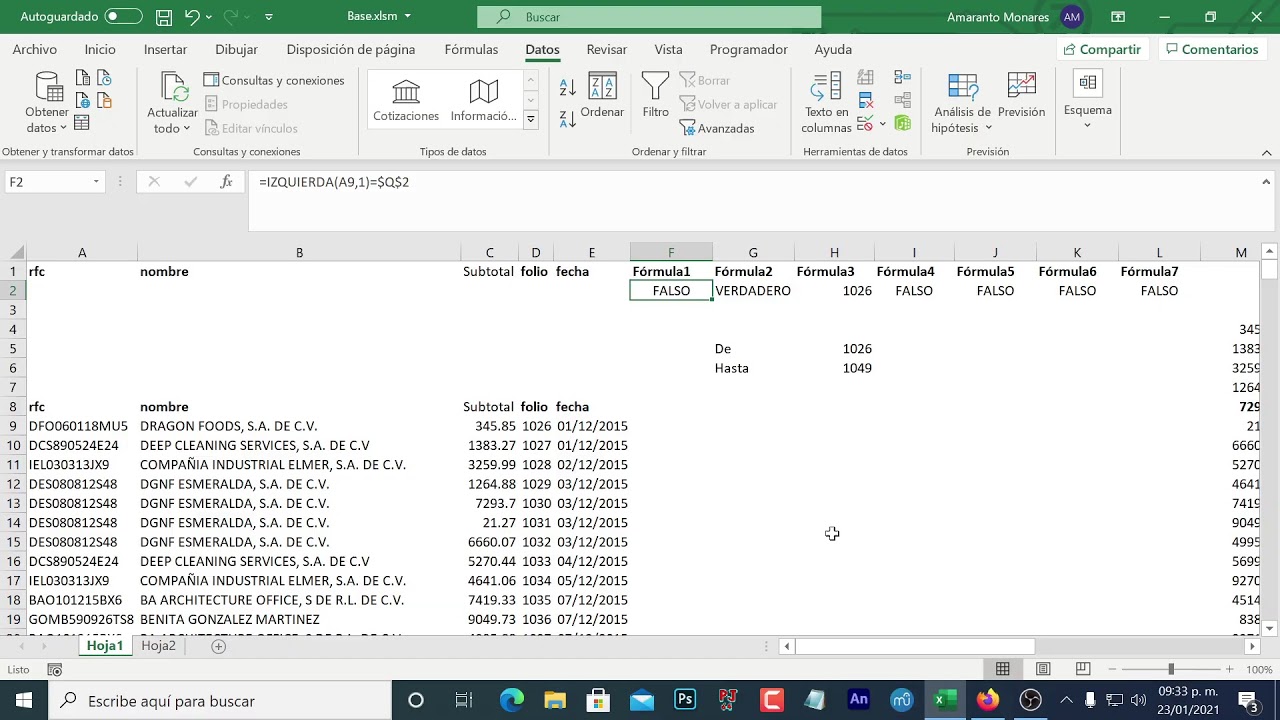1280x720 pixels.
Task: Open Quick Access Toolbar customize dropdown
Action: coord(269,17)
